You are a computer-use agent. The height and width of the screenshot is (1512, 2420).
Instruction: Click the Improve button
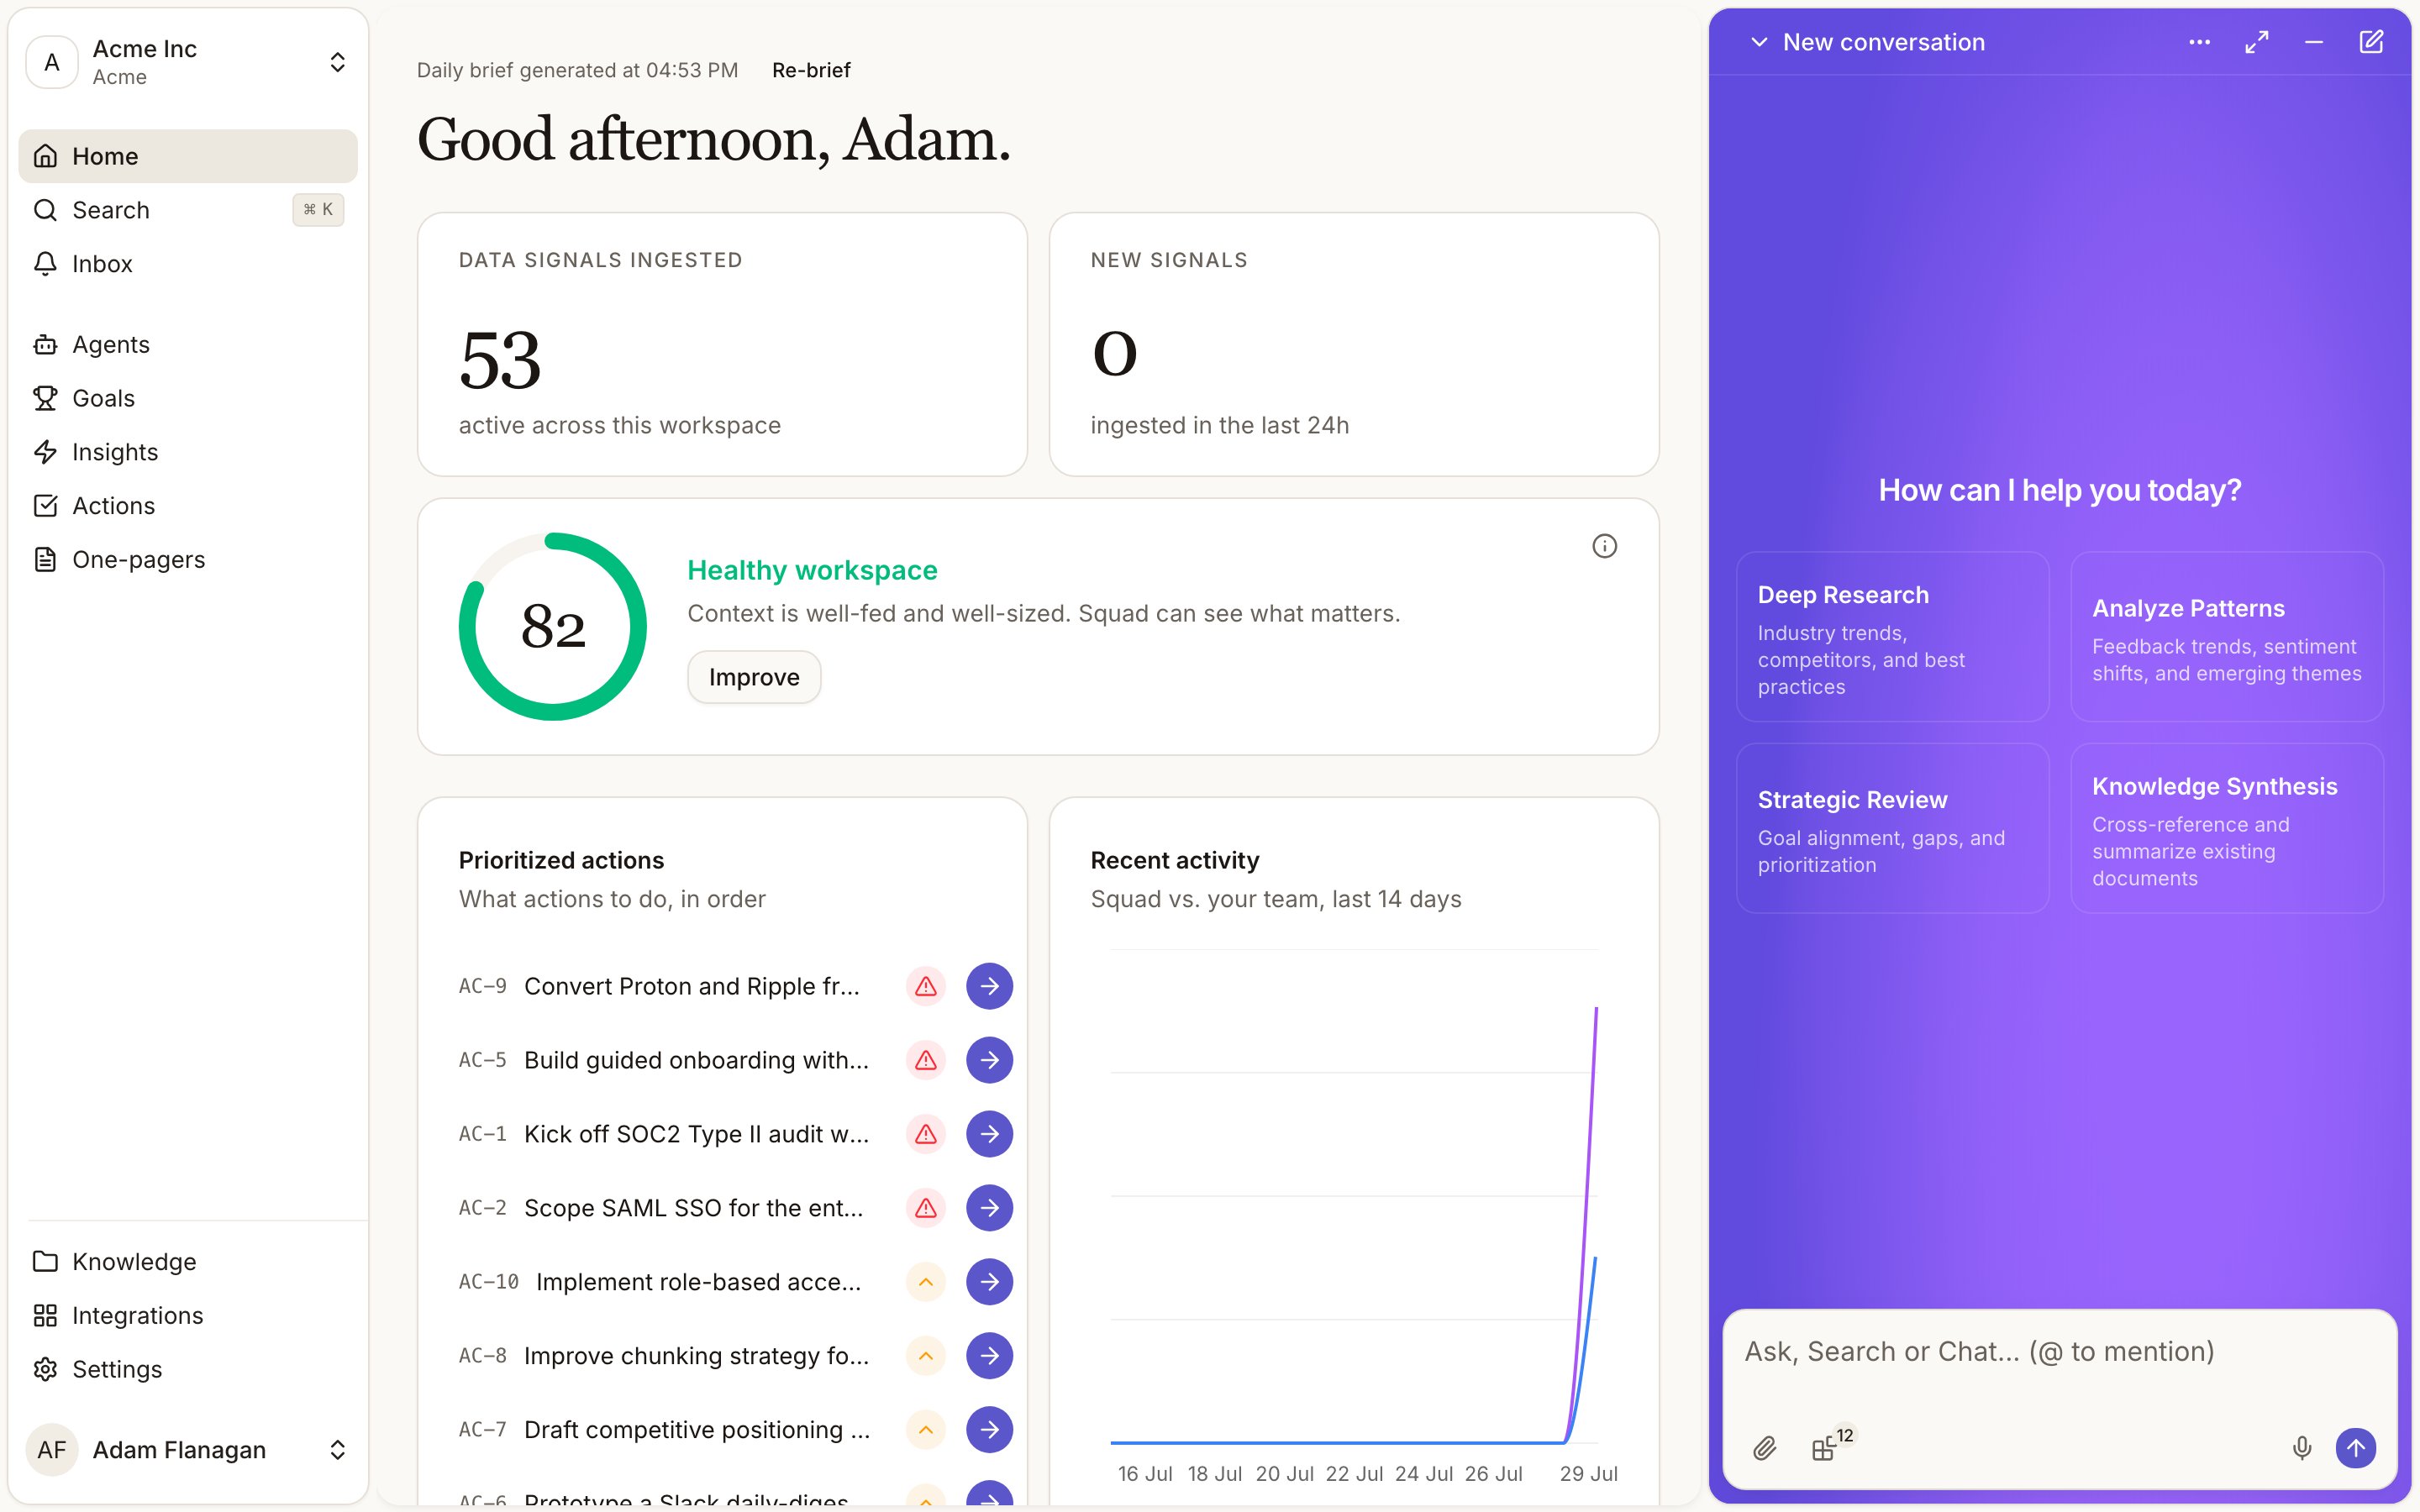[x=754, y=677]
